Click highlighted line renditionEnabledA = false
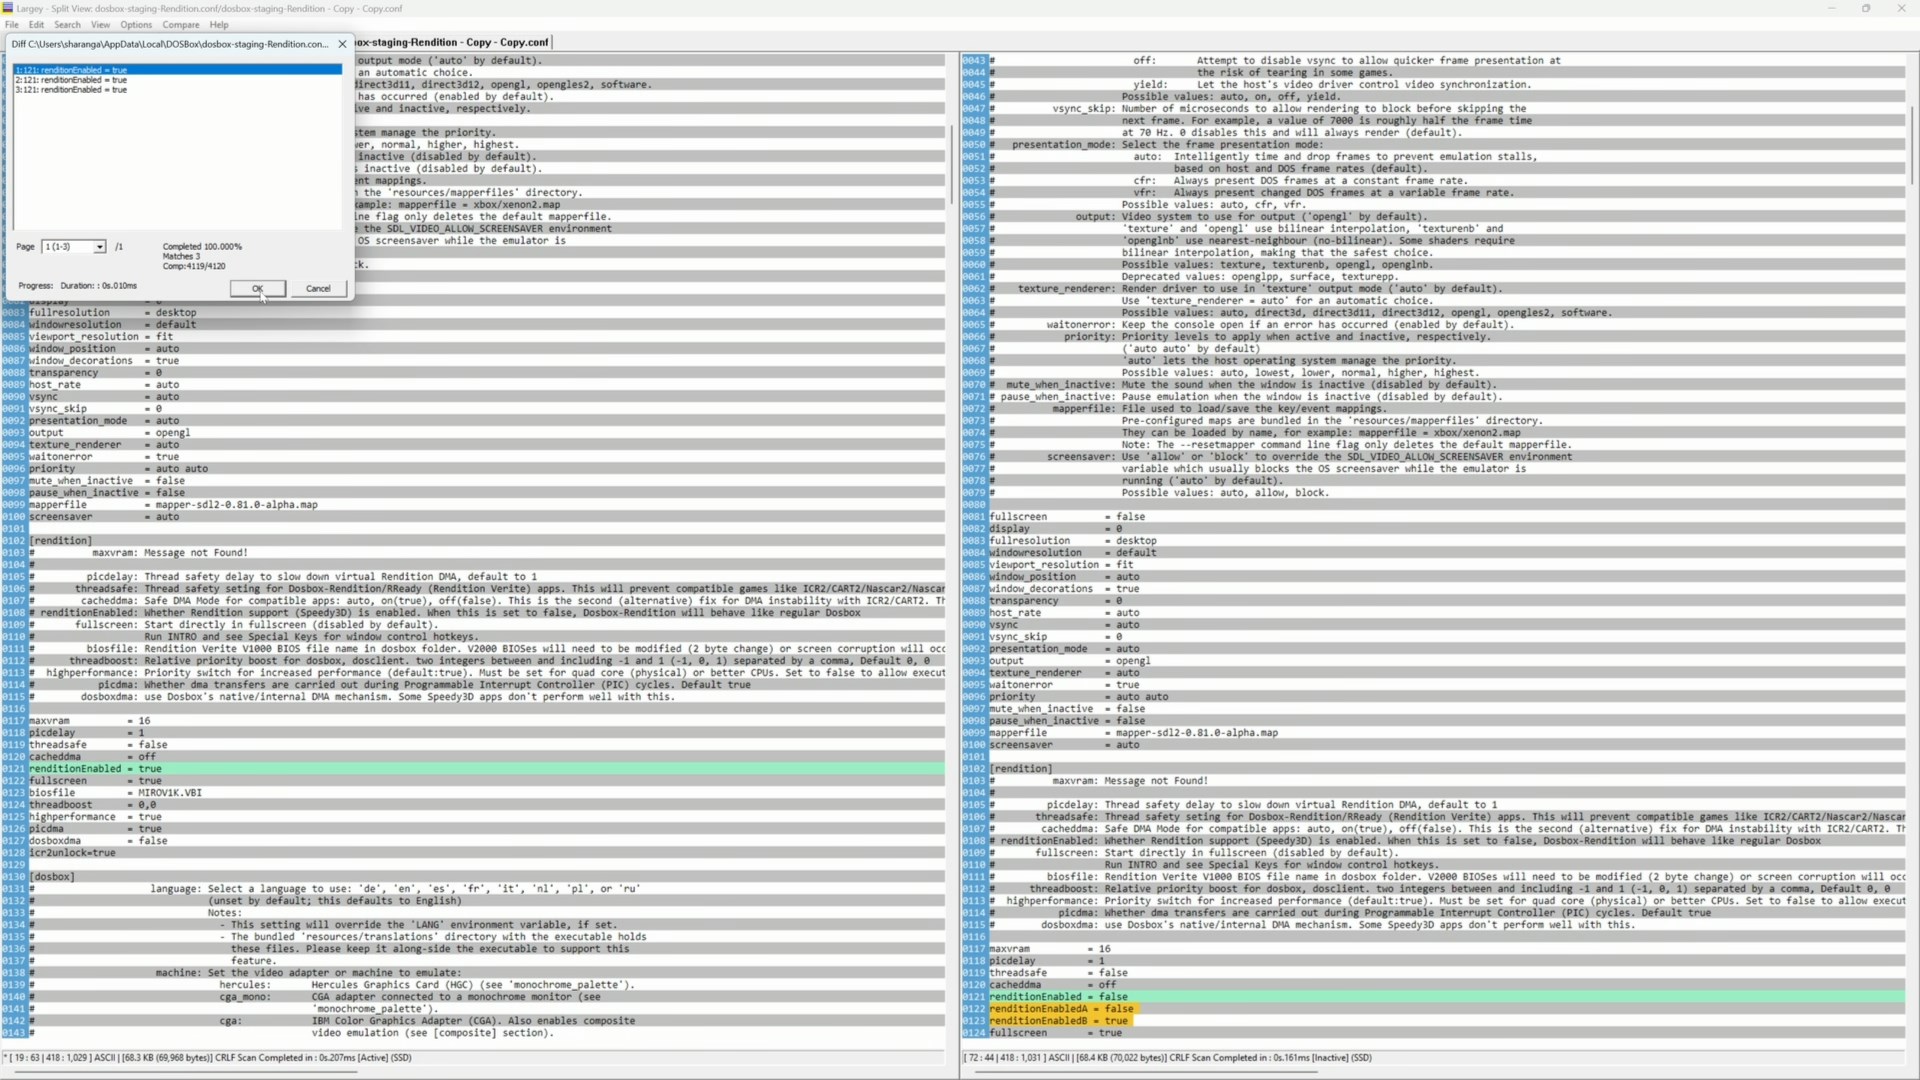 pyautogui.click(x=1061, y=1009)
